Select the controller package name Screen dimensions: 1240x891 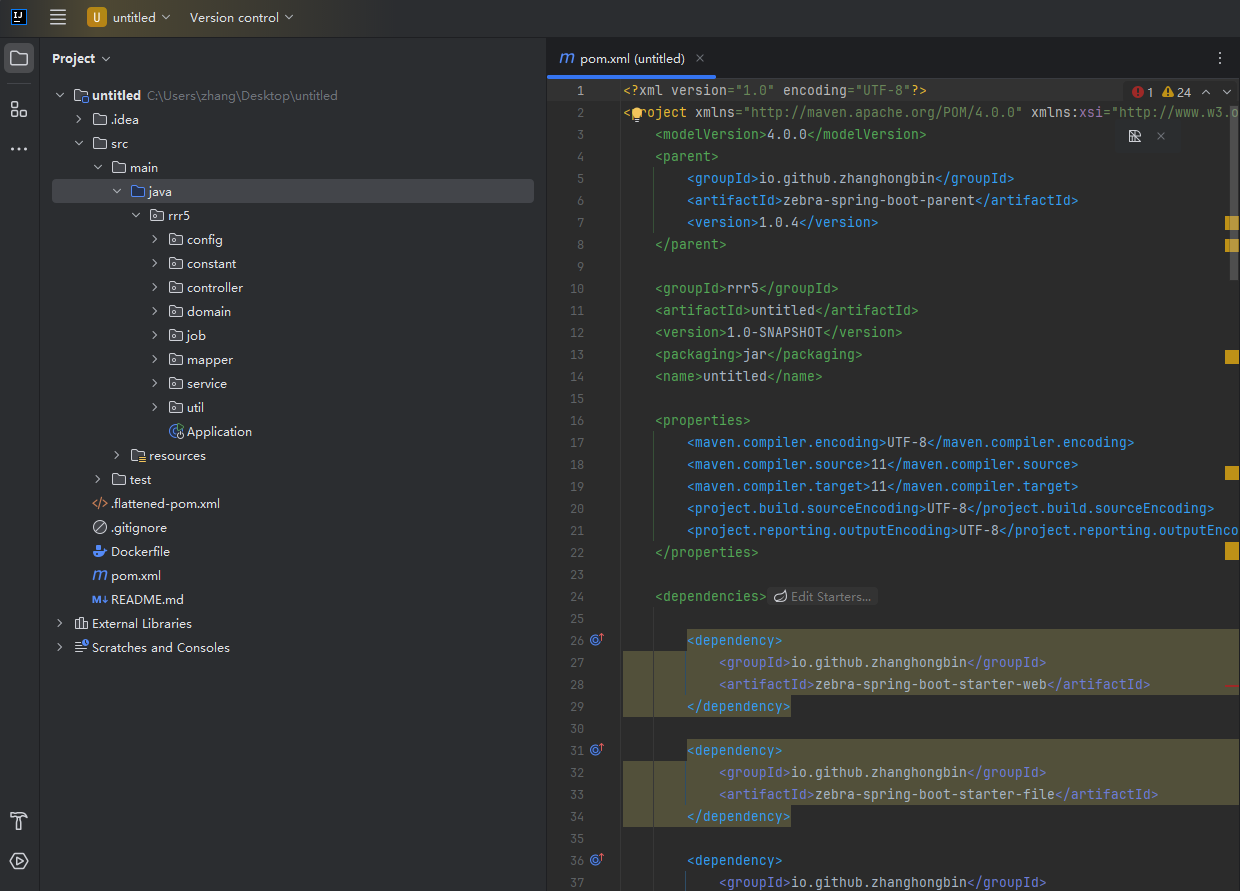pos(215,288)
